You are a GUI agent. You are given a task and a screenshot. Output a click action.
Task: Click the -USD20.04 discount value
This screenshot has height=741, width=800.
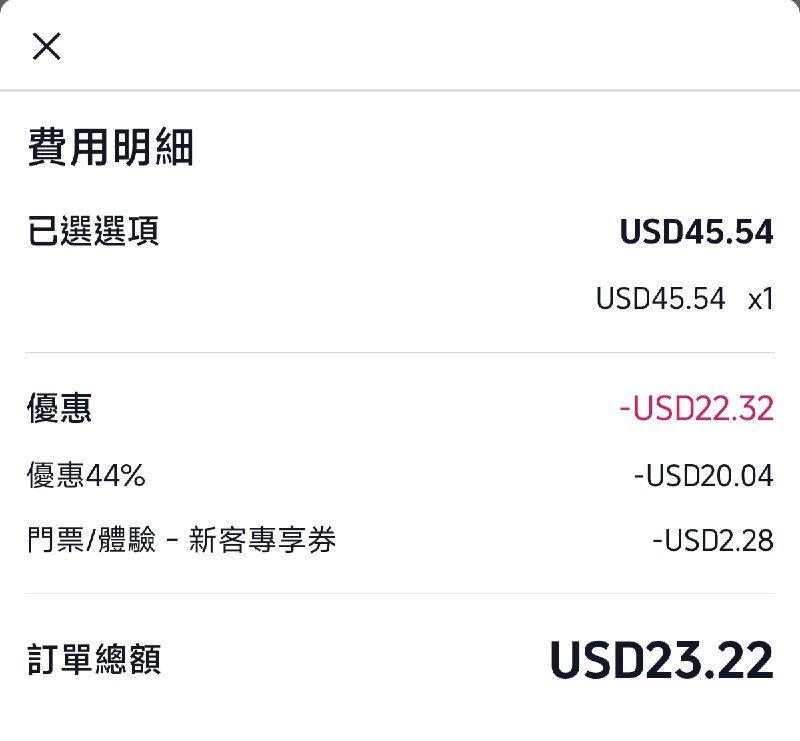tap(704, 475)
